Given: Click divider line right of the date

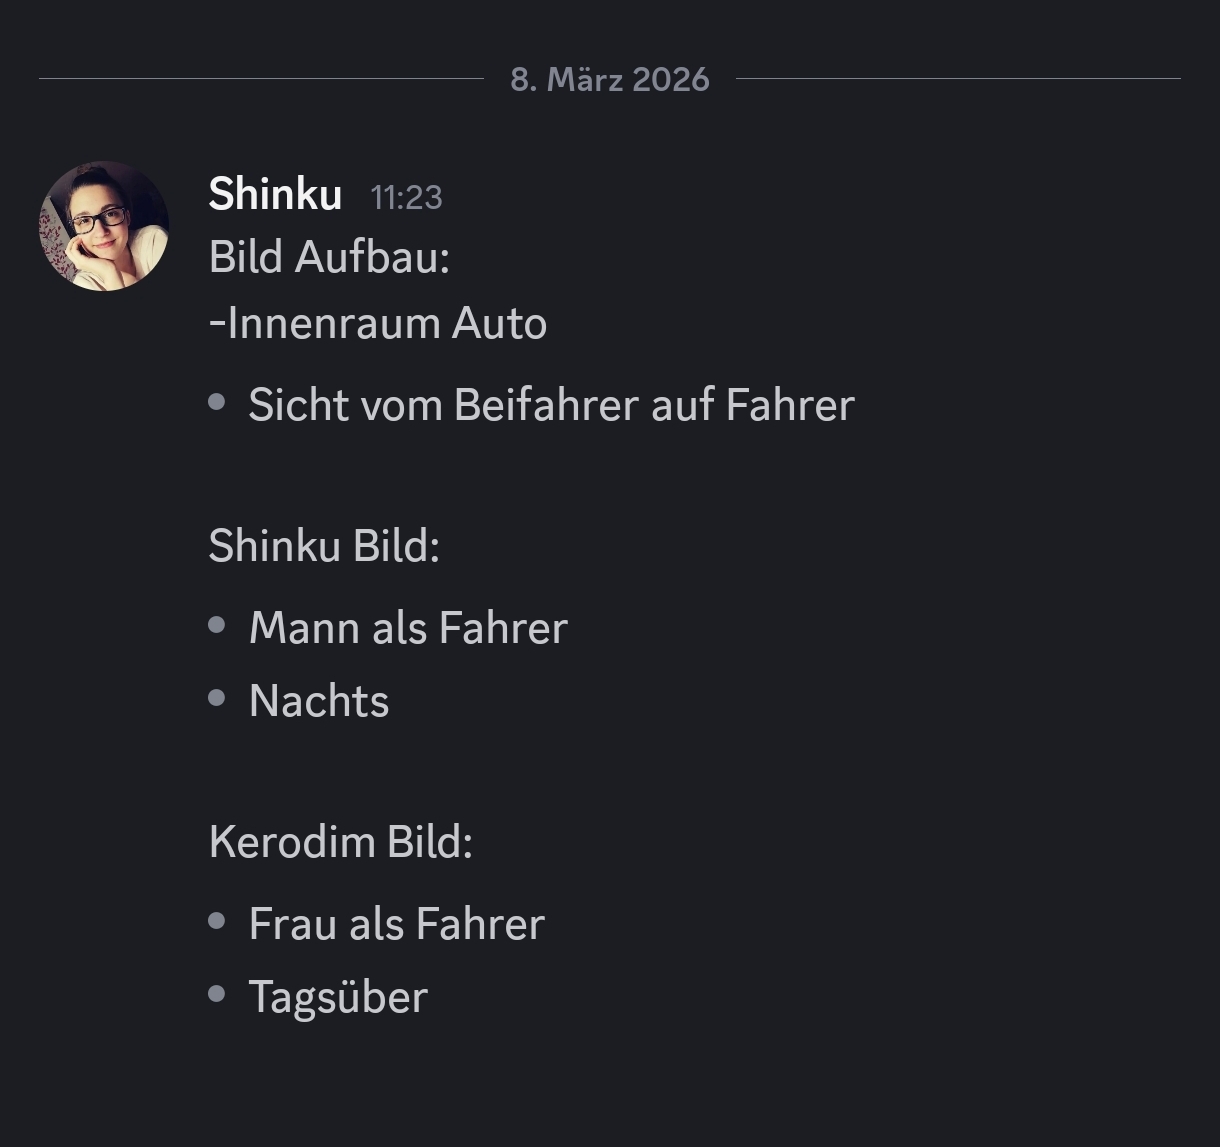Looking at the screenshot, I should pyautogui.click(x=958, y=78).
